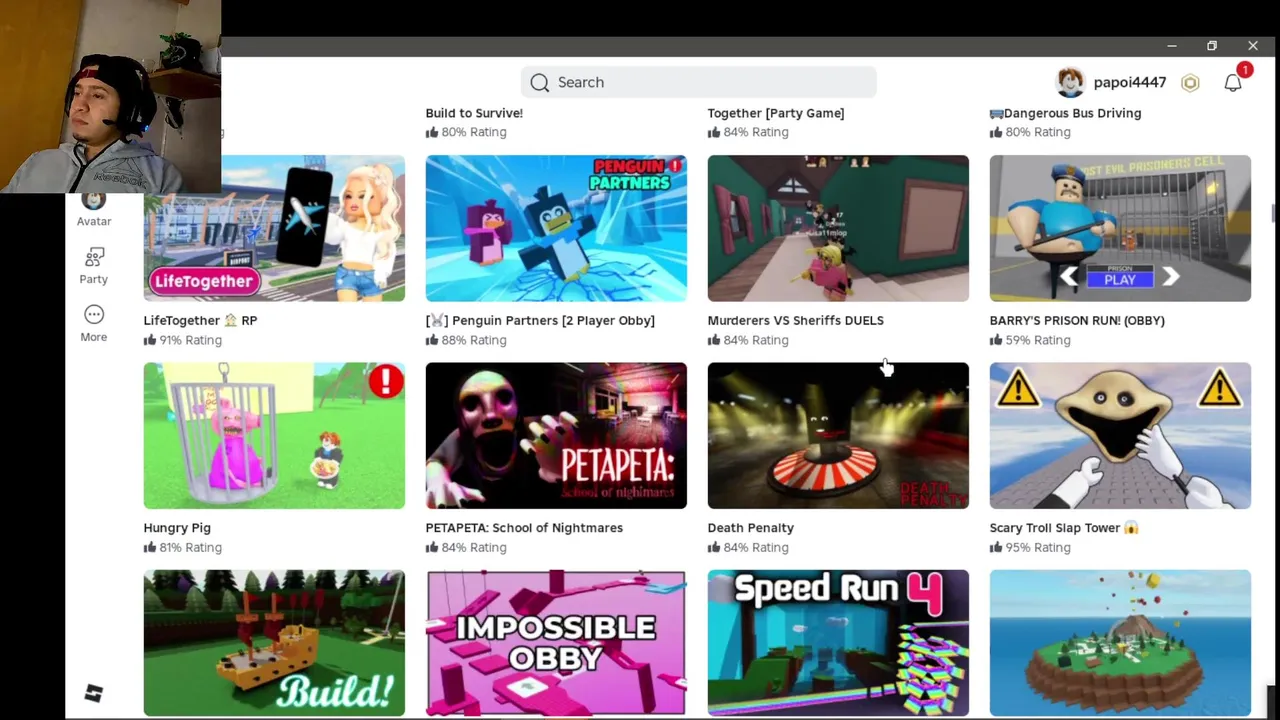Open the Avatar sidebar item
The height and width of the screenshot is (720, 1280).
click(94, 210)
